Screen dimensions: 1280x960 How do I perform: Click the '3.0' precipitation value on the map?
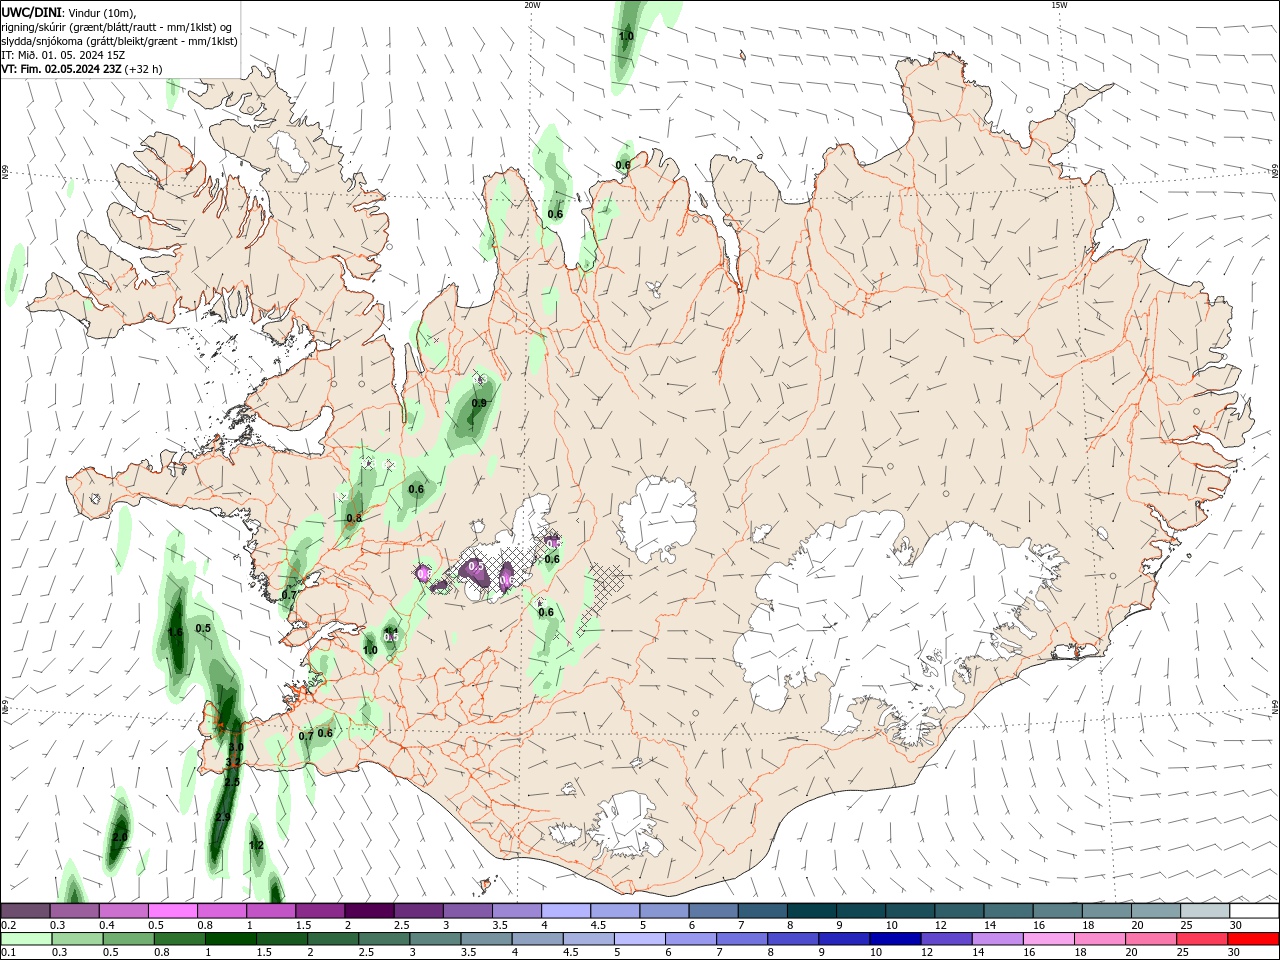(236, 747)
